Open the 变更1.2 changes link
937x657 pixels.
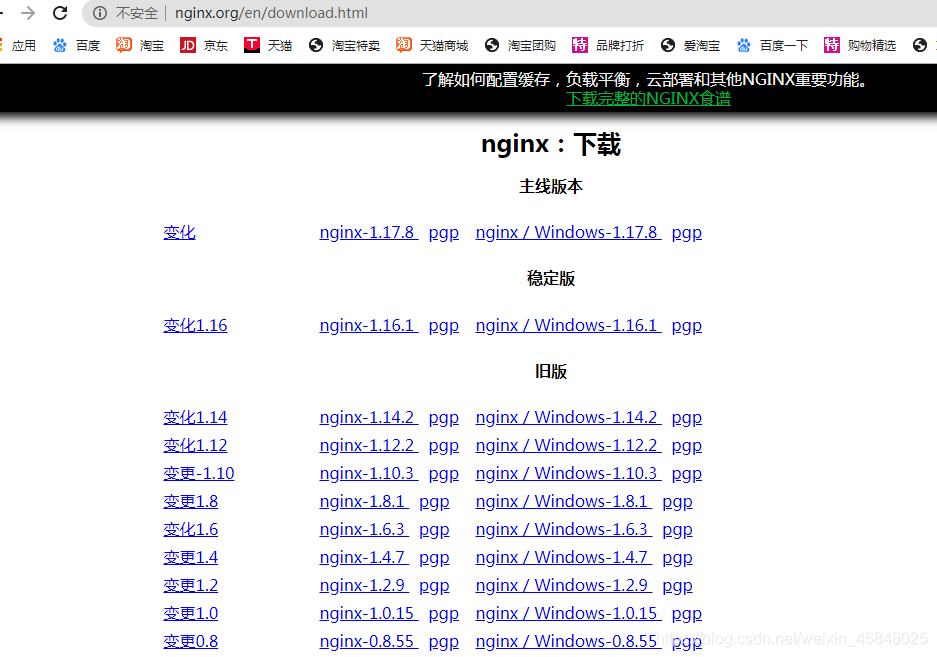tap(191, 586)
